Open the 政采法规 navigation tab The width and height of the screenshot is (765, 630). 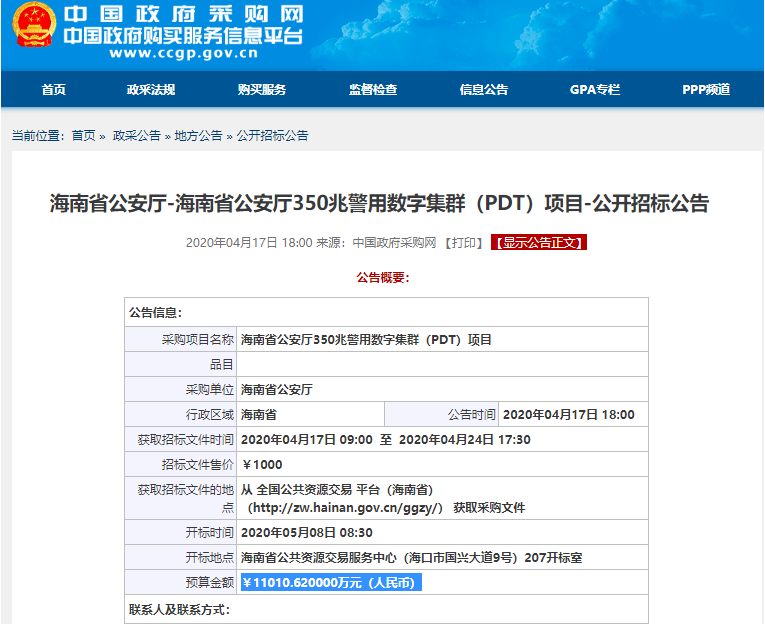coord(151,90)
